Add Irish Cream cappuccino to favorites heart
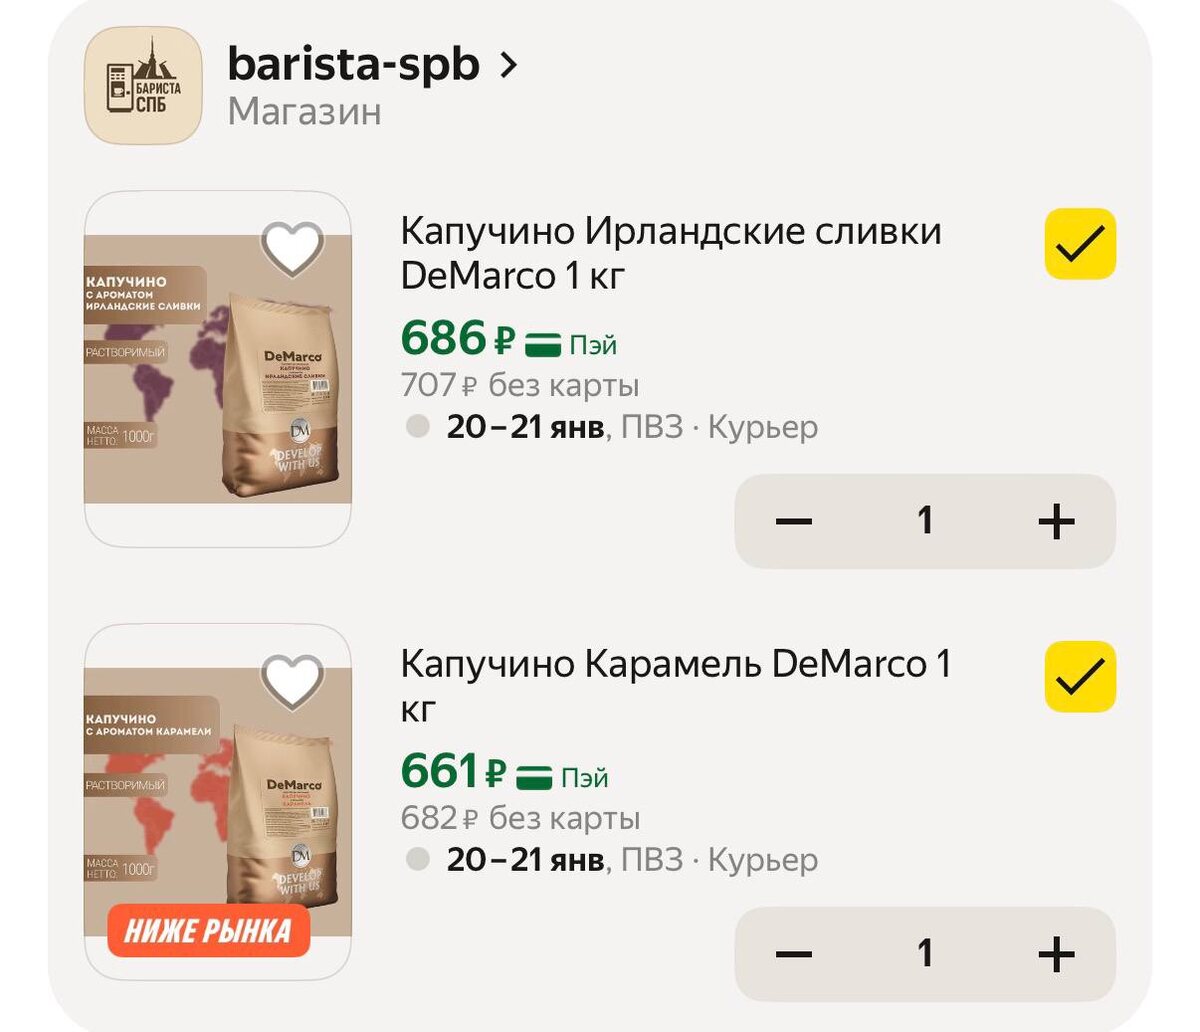Image resolution: width=1200 pixels, height=1032 pixels. (x=292, y=248)
